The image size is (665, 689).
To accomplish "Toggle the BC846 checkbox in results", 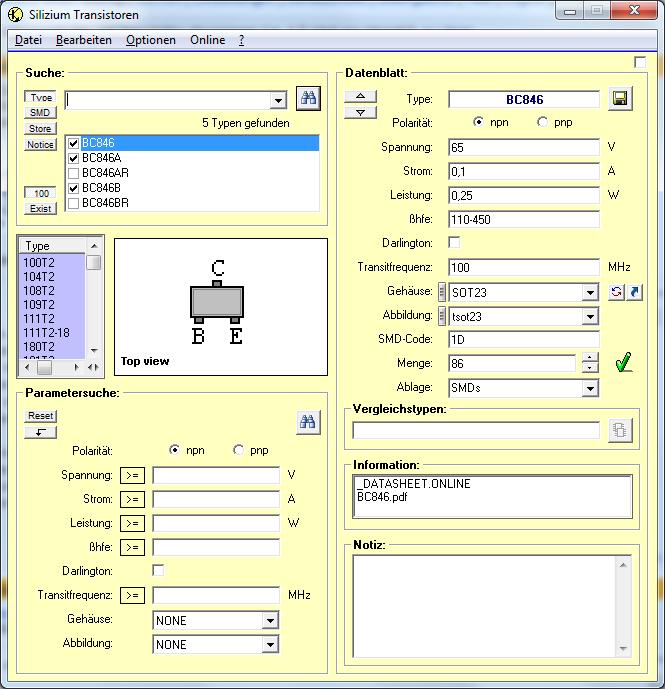I will click(x=73, y=143).
